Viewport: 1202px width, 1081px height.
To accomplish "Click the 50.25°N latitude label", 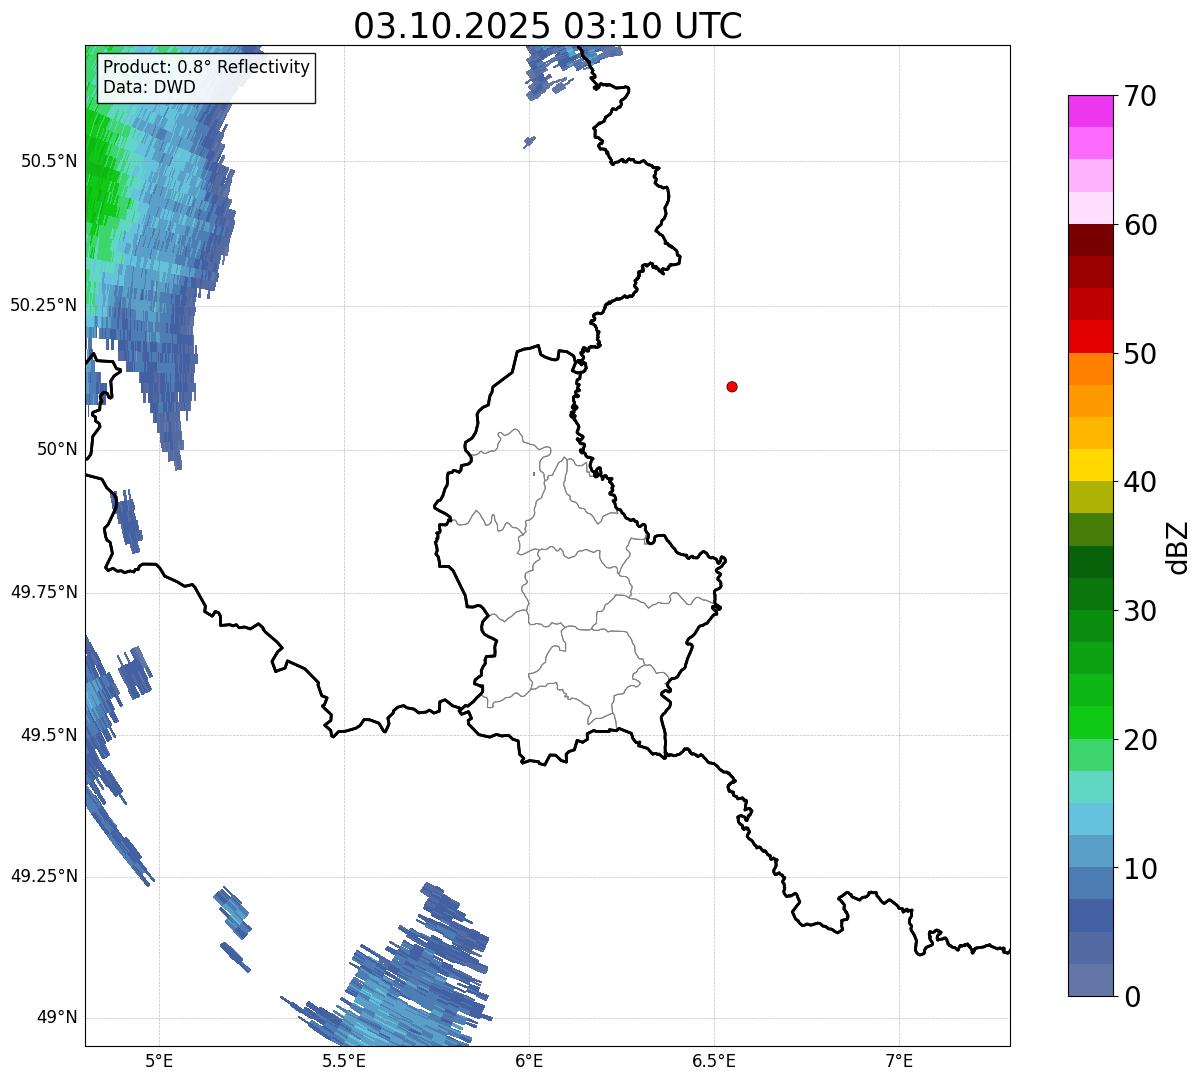I will [43, 305].
